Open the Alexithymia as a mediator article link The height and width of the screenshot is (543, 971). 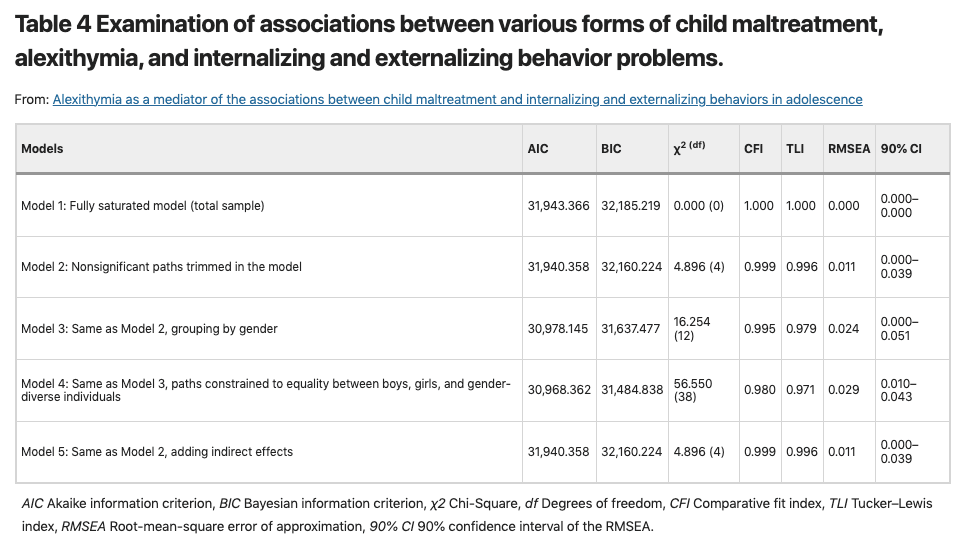pyautogui.click(x=457, y=99)
